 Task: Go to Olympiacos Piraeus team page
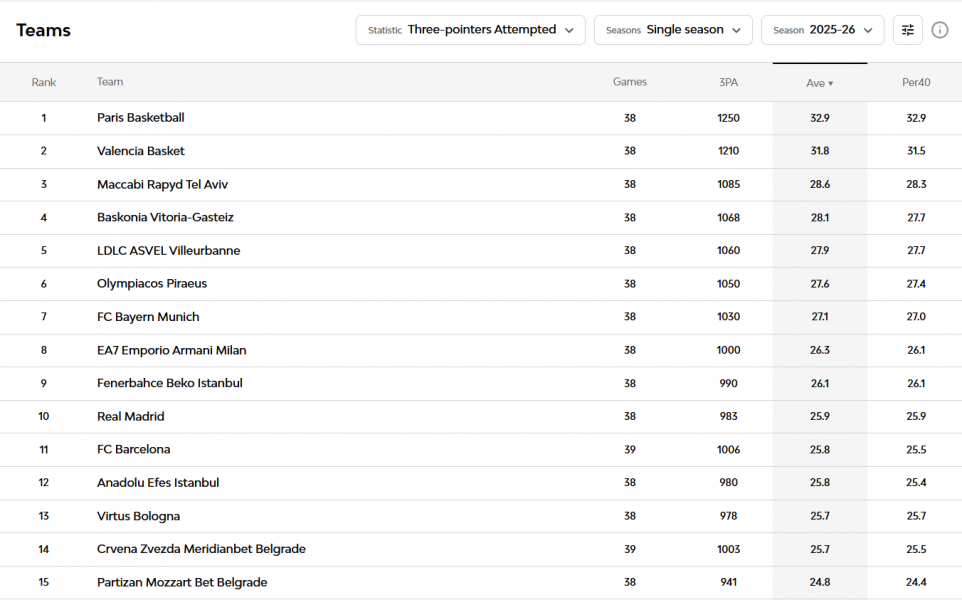coord(152,284)
